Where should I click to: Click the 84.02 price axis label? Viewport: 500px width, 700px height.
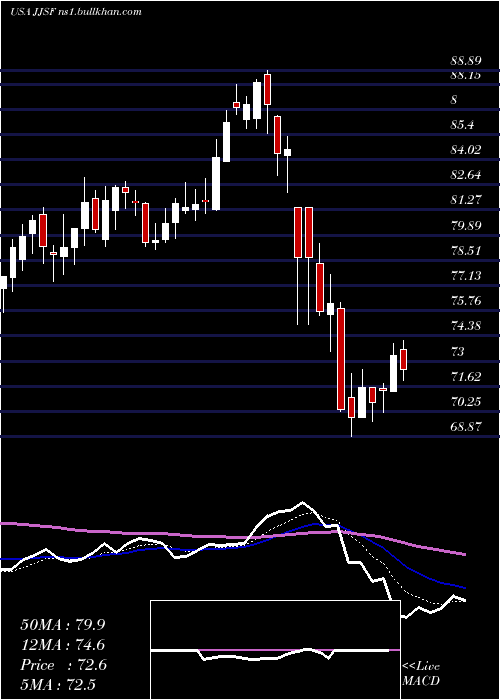[465, 150]
